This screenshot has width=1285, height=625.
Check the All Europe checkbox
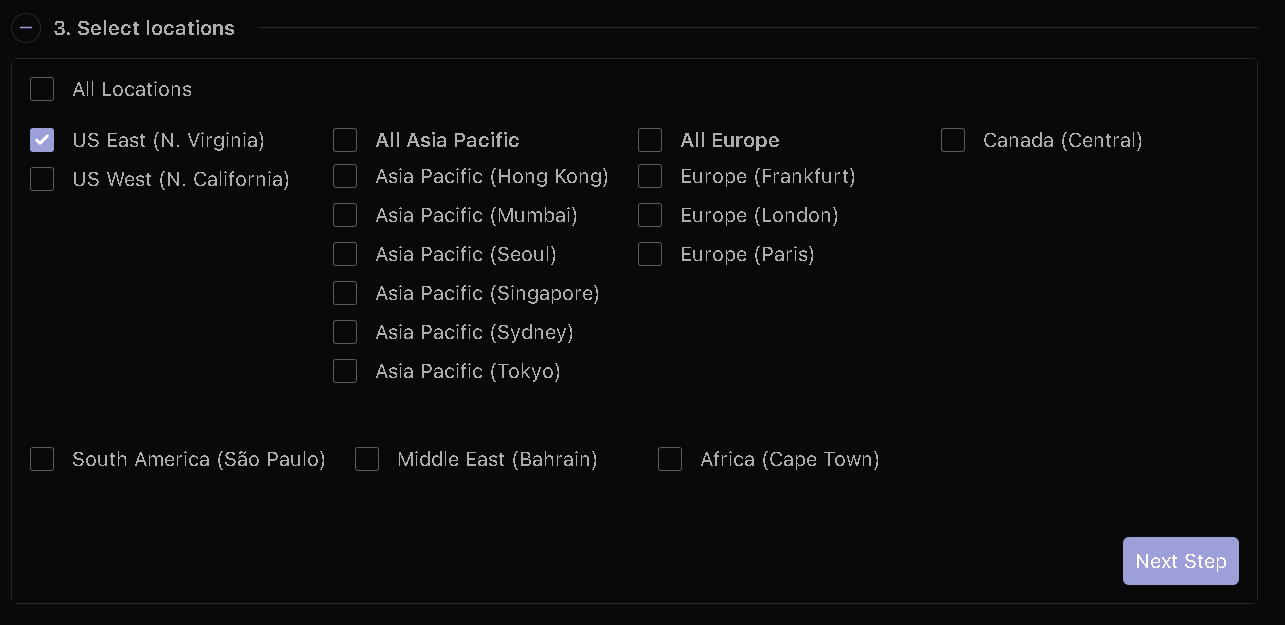tap(650, 140)
